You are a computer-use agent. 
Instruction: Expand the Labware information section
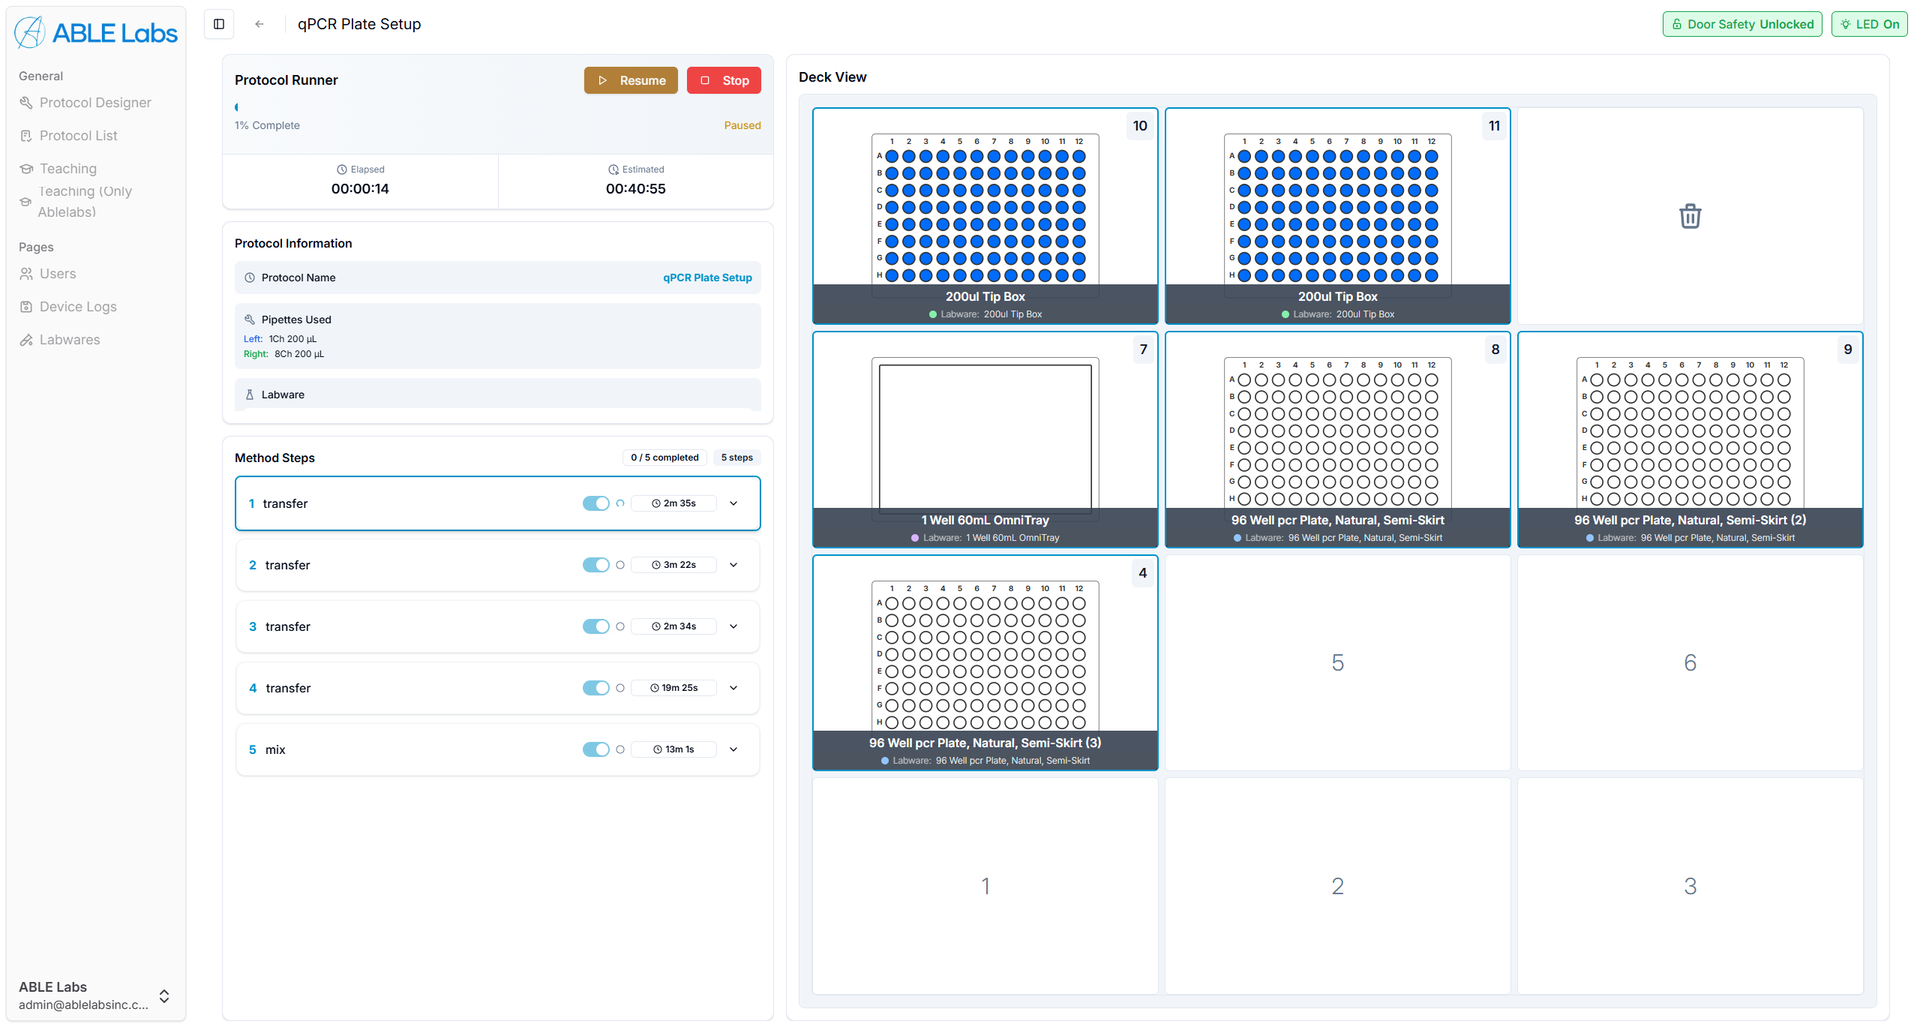coord(498,394)
